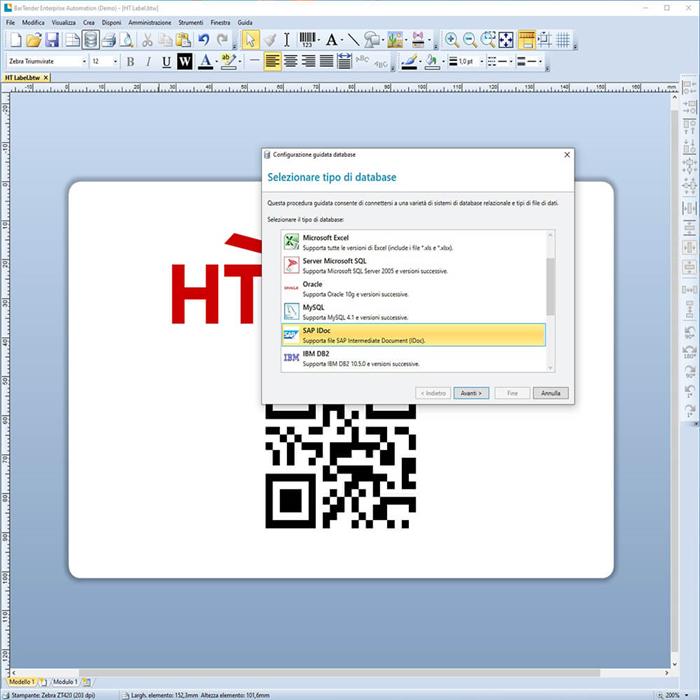The width and height of the screenshot is (700, 700).
Task: Click the Save floppy disk icon
Action: (x=52, y=40)
